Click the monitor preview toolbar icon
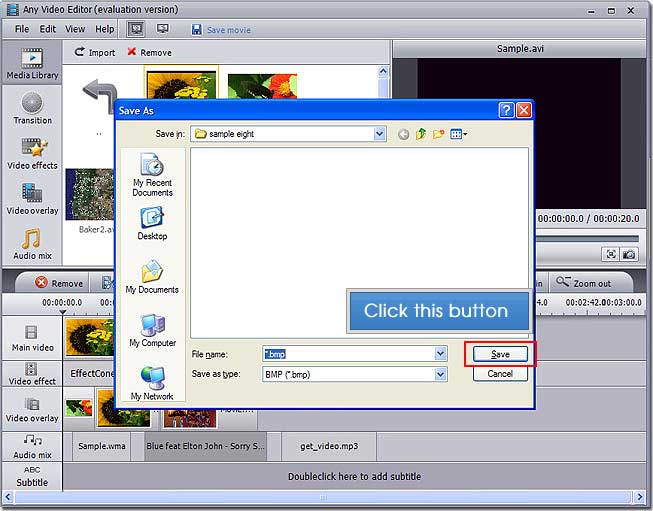 click(162, 29)
